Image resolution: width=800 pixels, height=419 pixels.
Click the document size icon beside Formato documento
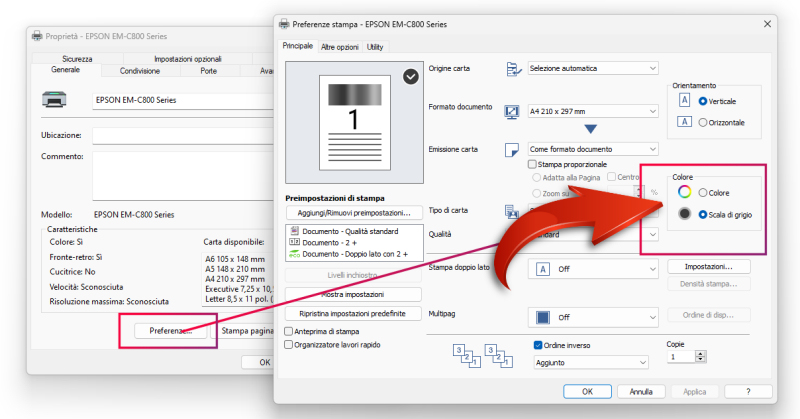(x=511, y=112)
